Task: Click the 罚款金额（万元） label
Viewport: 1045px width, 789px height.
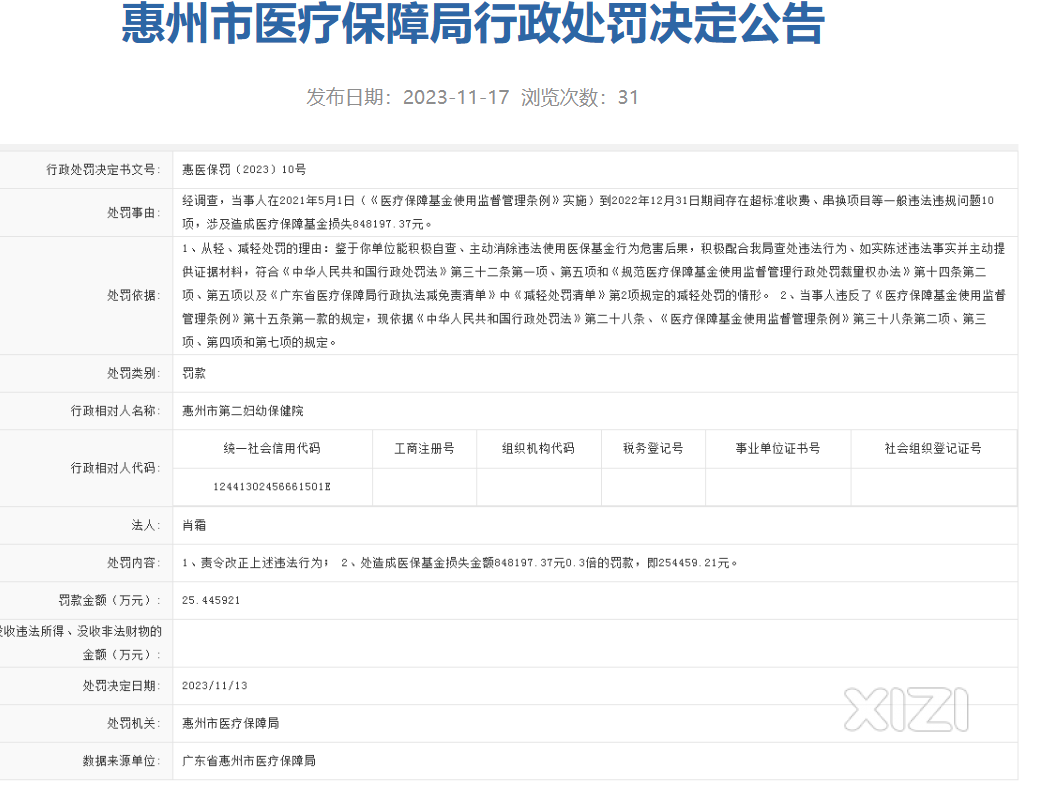Action: coord(110,600)
